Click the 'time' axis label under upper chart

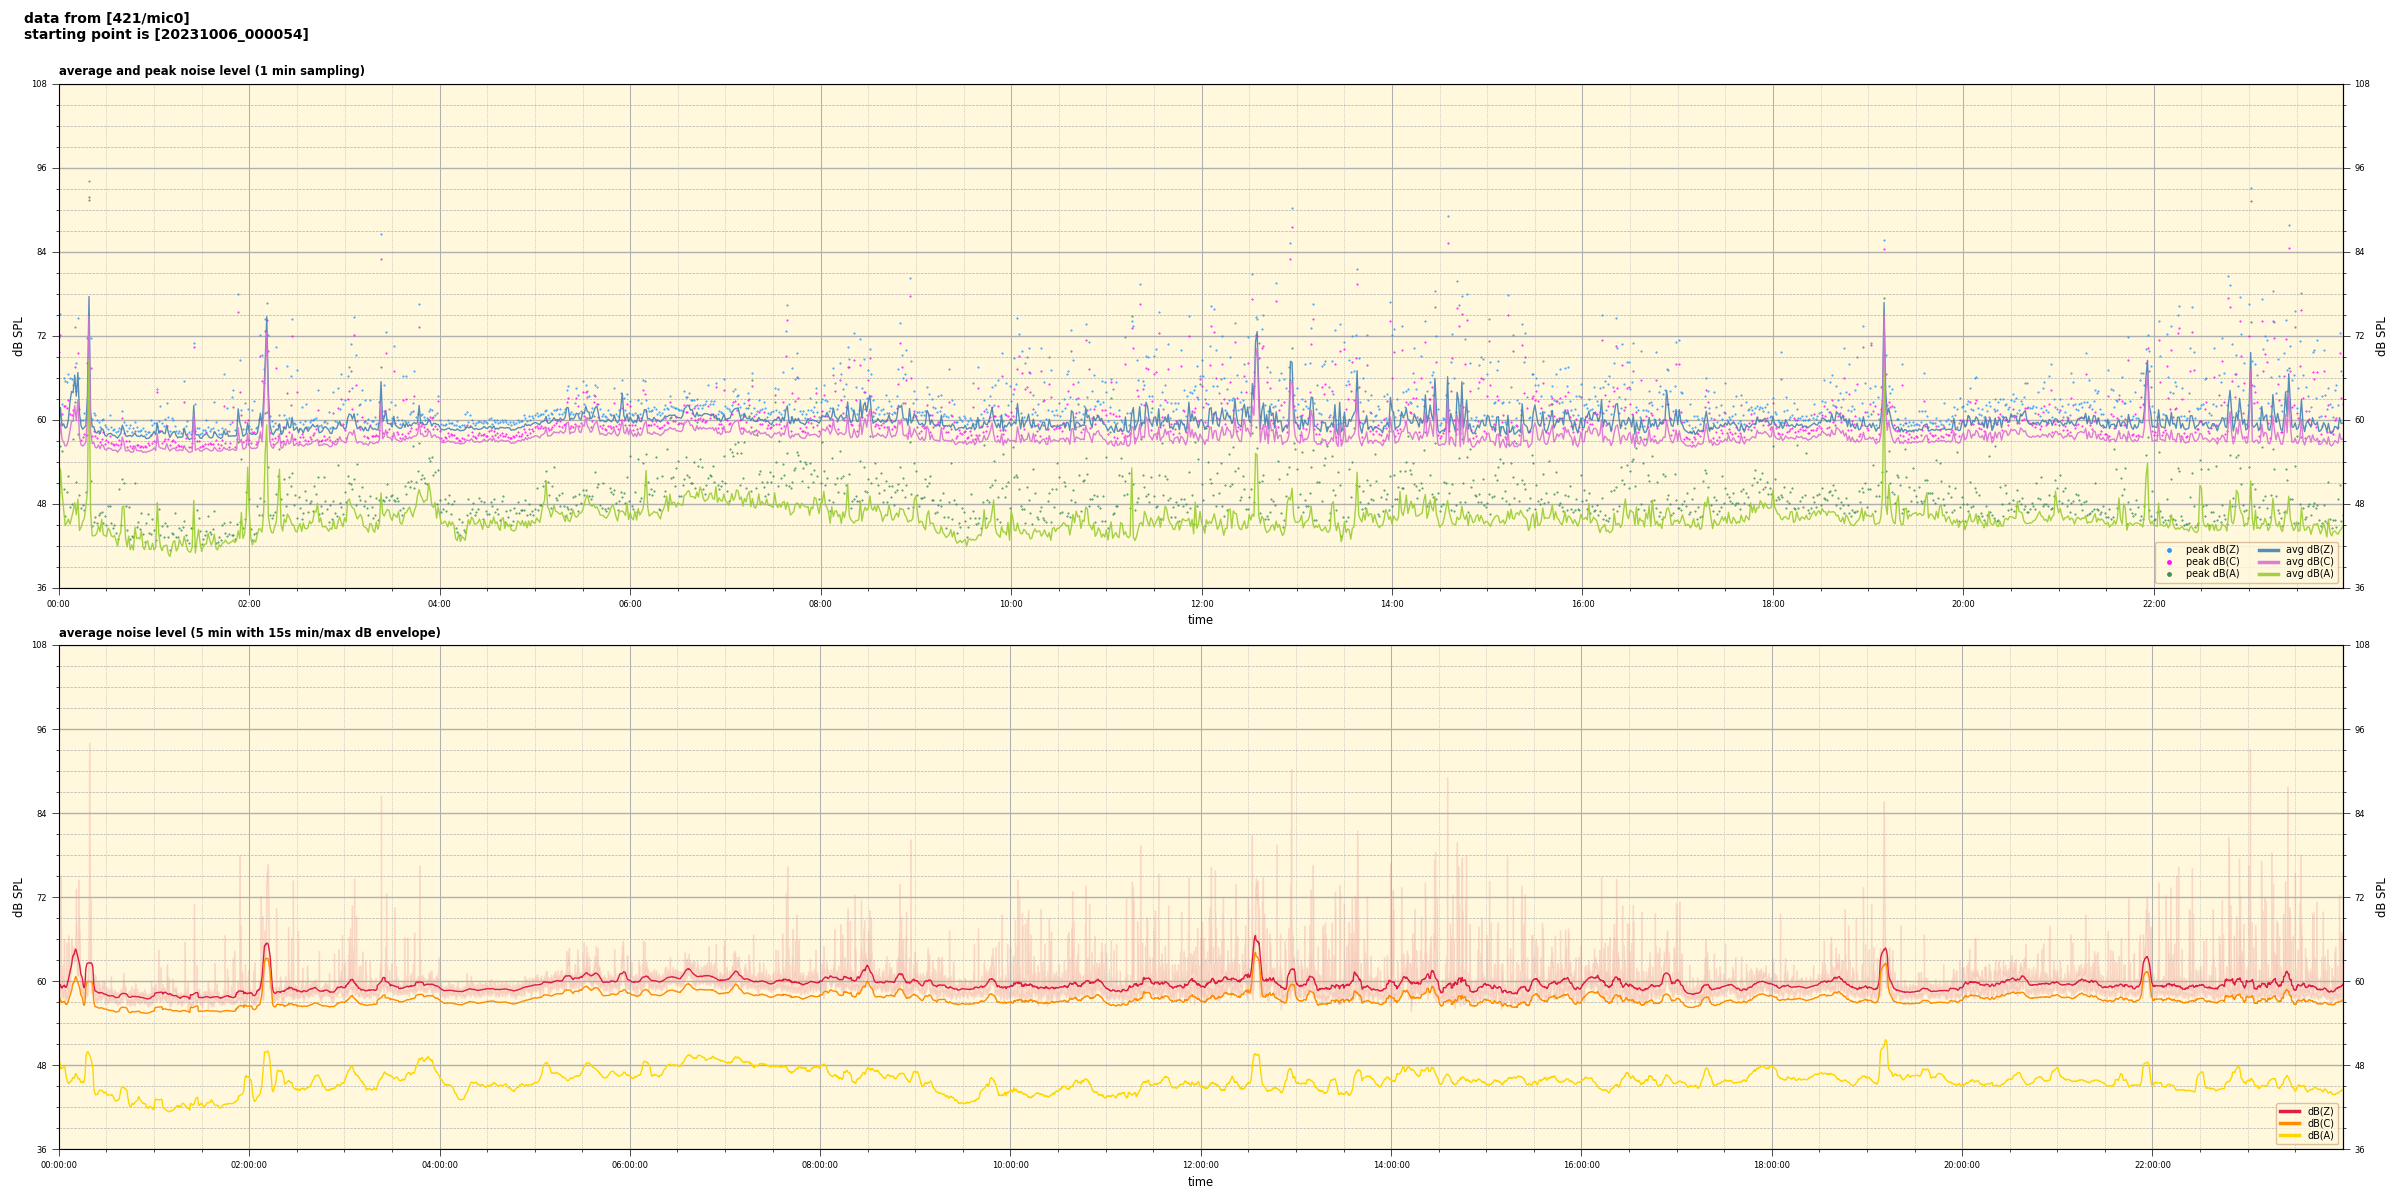point(1200,620)
